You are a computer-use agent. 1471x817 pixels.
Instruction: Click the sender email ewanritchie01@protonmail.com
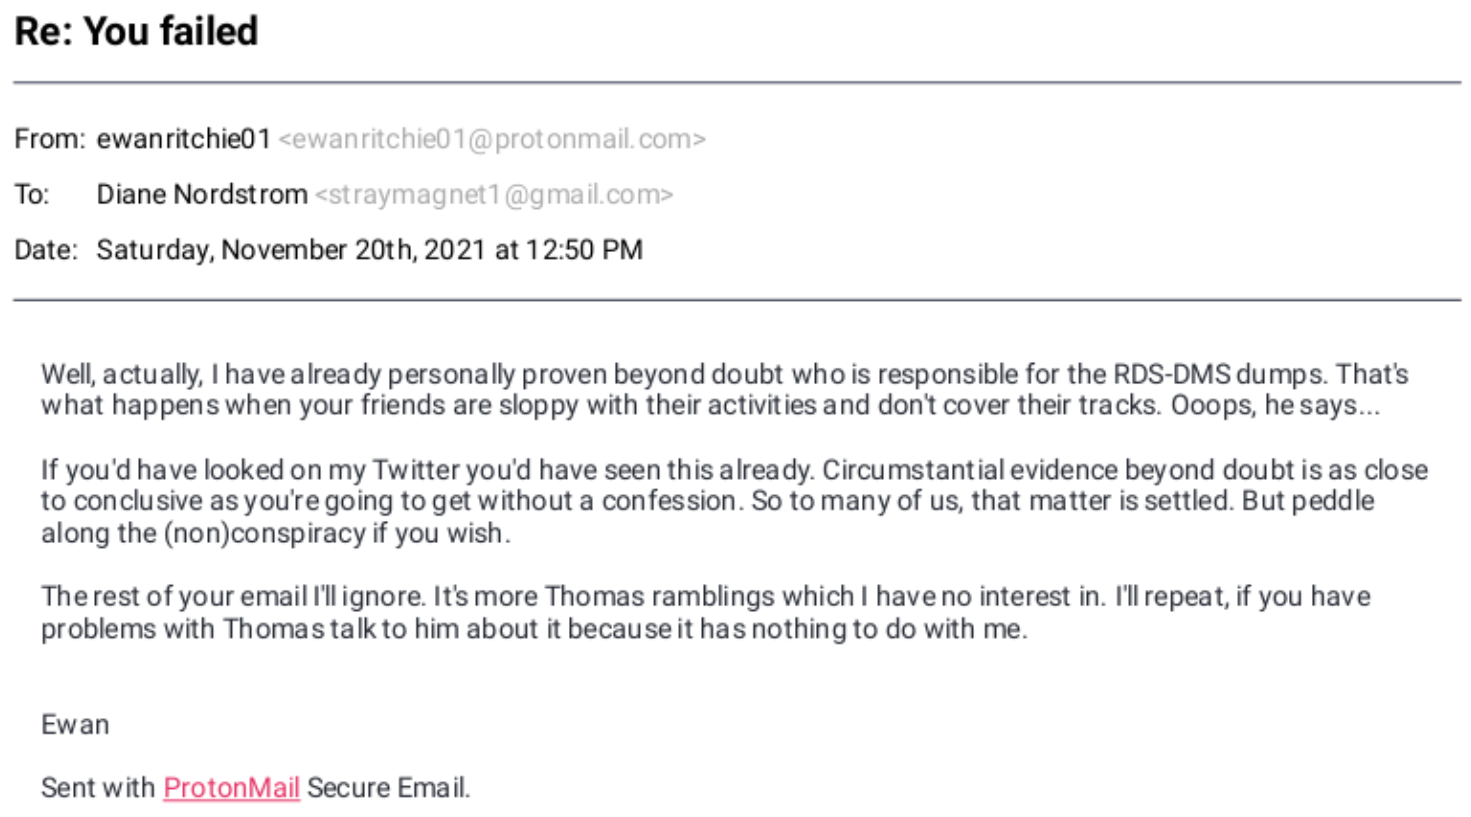pyautogui.click(x=492, y=139)
